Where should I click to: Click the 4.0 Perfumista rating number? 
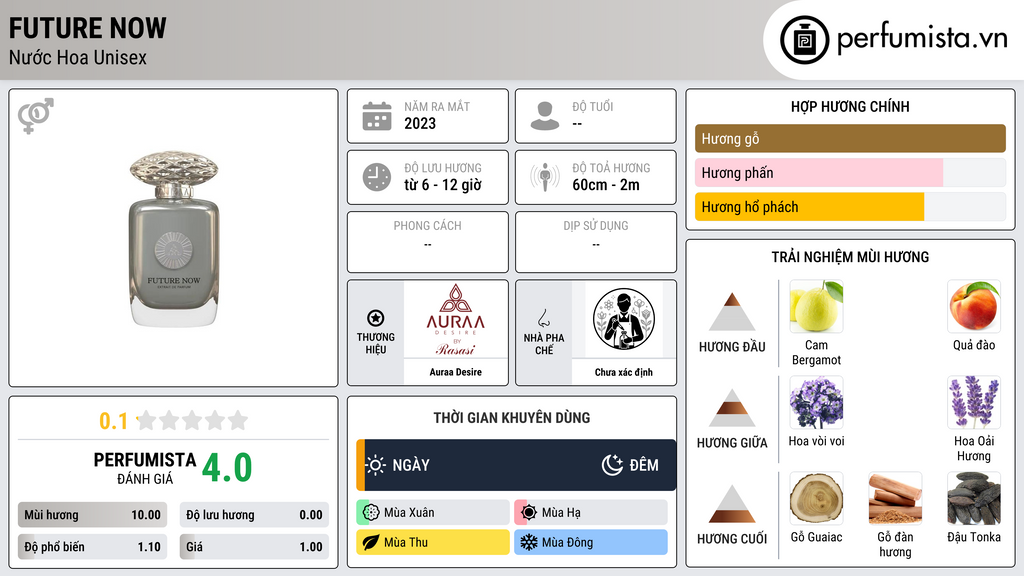click(227, 468)
